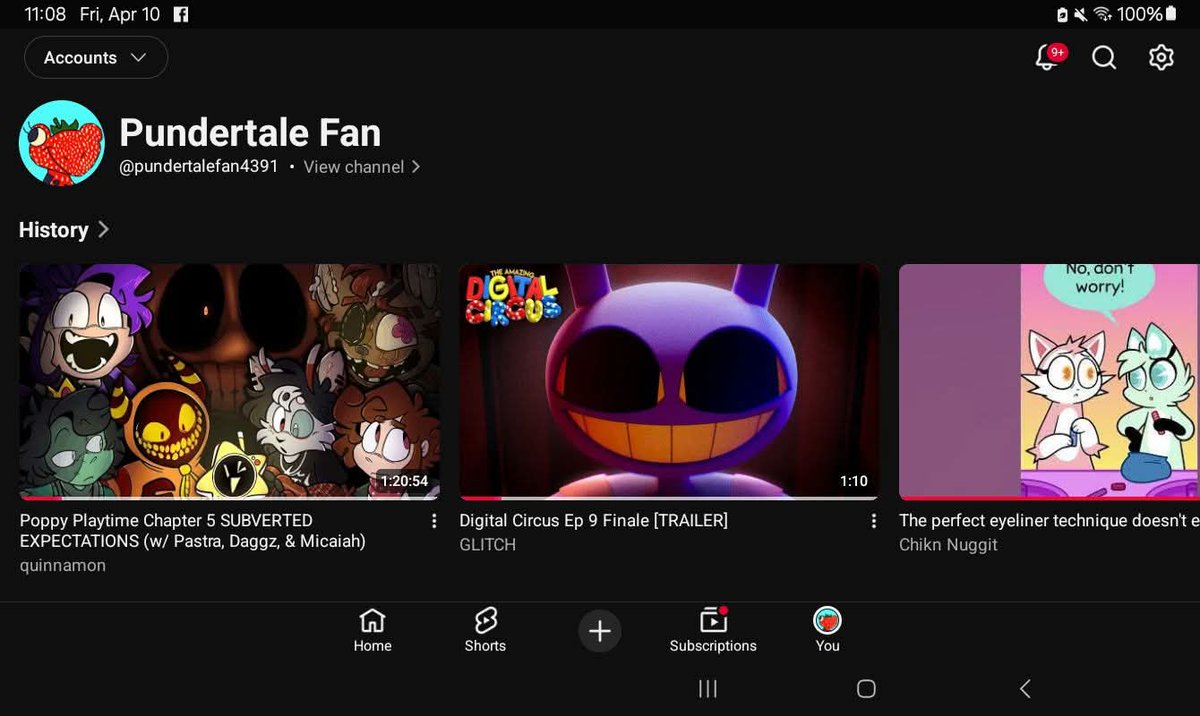Viewport: 1200px width, 716px height.
Task: Tap the mute icon in status bar
Action: pos(1083,14)
